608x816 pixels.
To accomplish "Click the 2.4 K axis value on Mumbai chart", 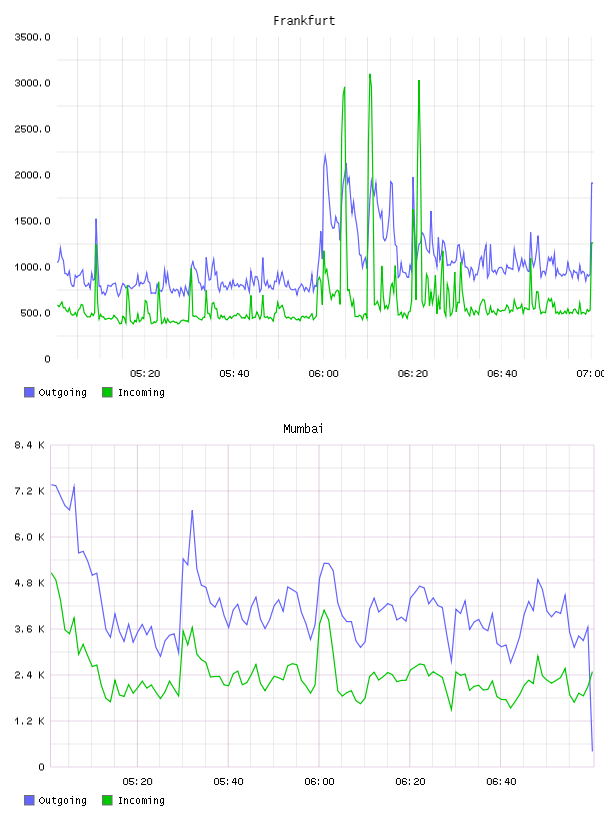I will (29, 675).
